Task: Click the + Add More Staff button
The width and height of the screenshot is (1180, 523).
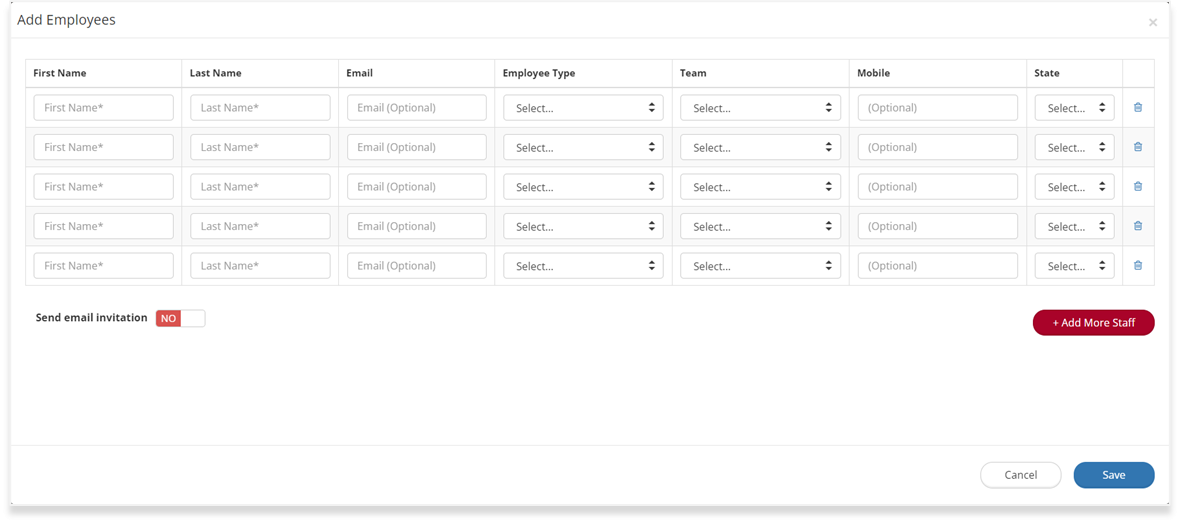Action: [x=1093, y=322]
